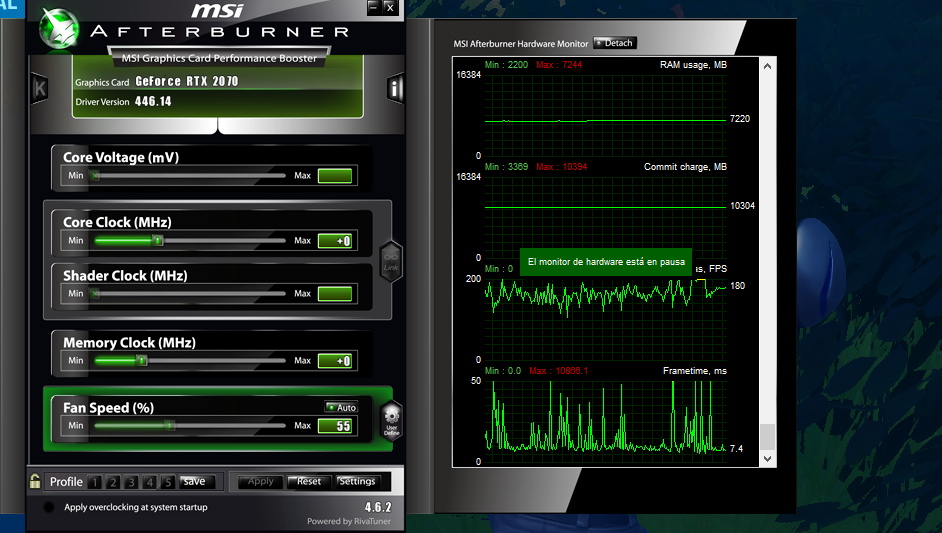
Task: Close the Afterburner window
Action: [x=390, y=8]
